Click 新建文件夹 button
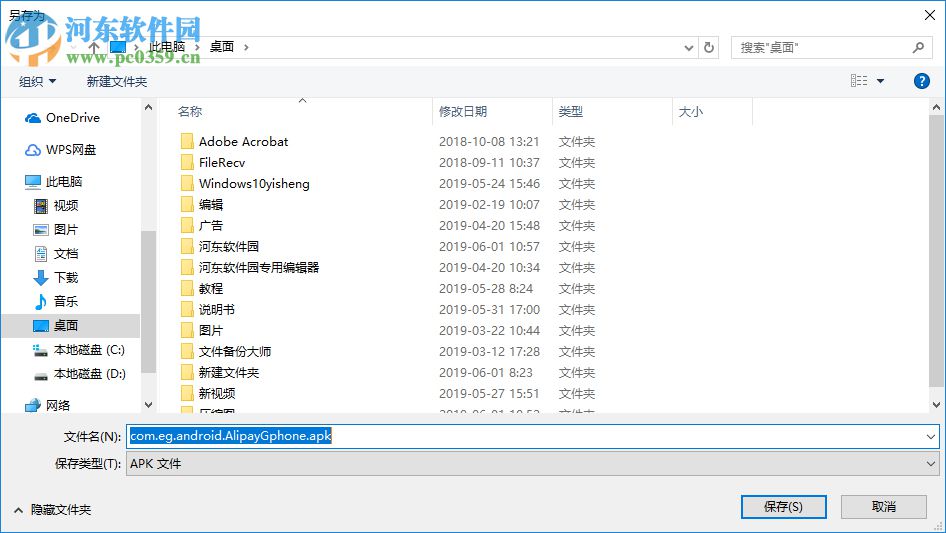The width and height of the screenshot is (946, 533). tap(117, 81)
